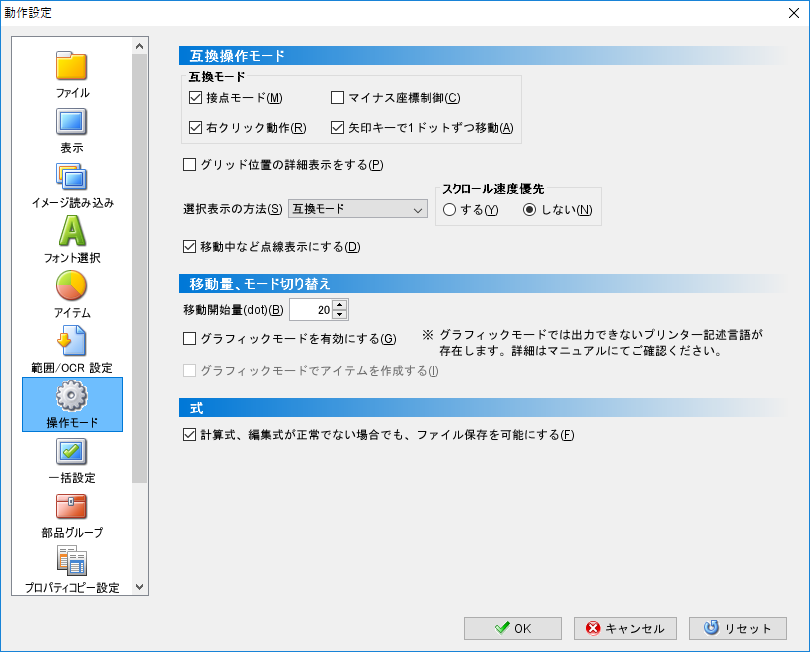Close the 動作設定 dialog window
The width and height of the screenshot is (810, 652).
[794, 13]
